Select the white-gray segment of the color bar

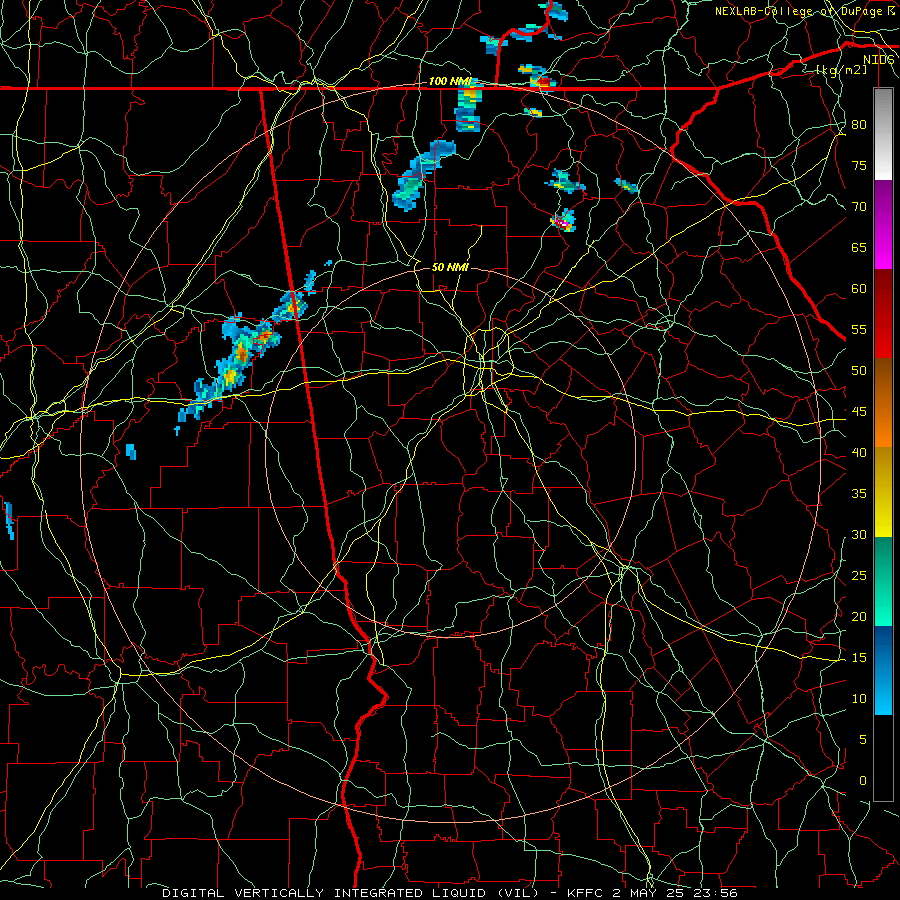883,134
